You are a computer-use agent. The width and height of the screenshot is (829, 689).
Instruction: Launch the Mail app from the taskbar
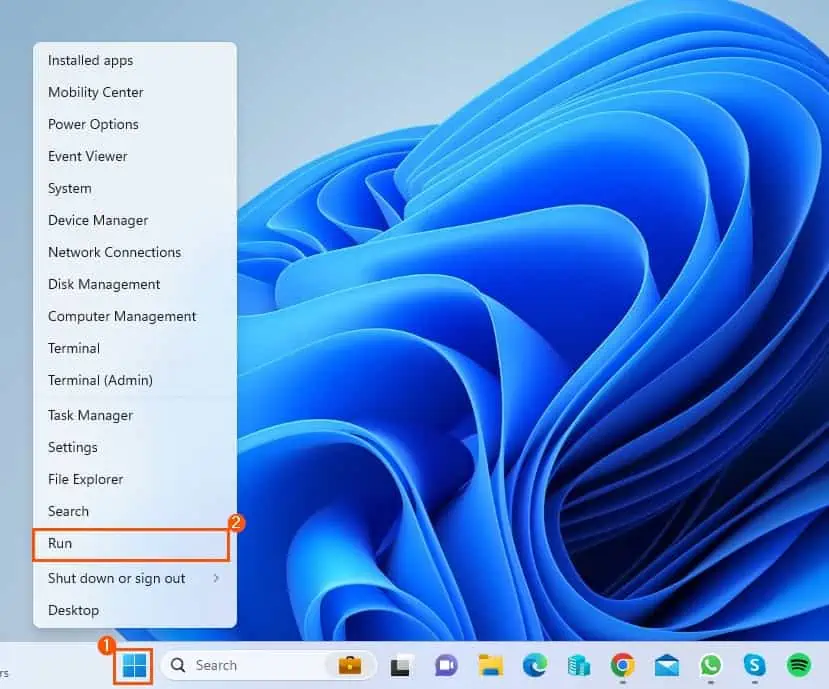click(662, 665)
